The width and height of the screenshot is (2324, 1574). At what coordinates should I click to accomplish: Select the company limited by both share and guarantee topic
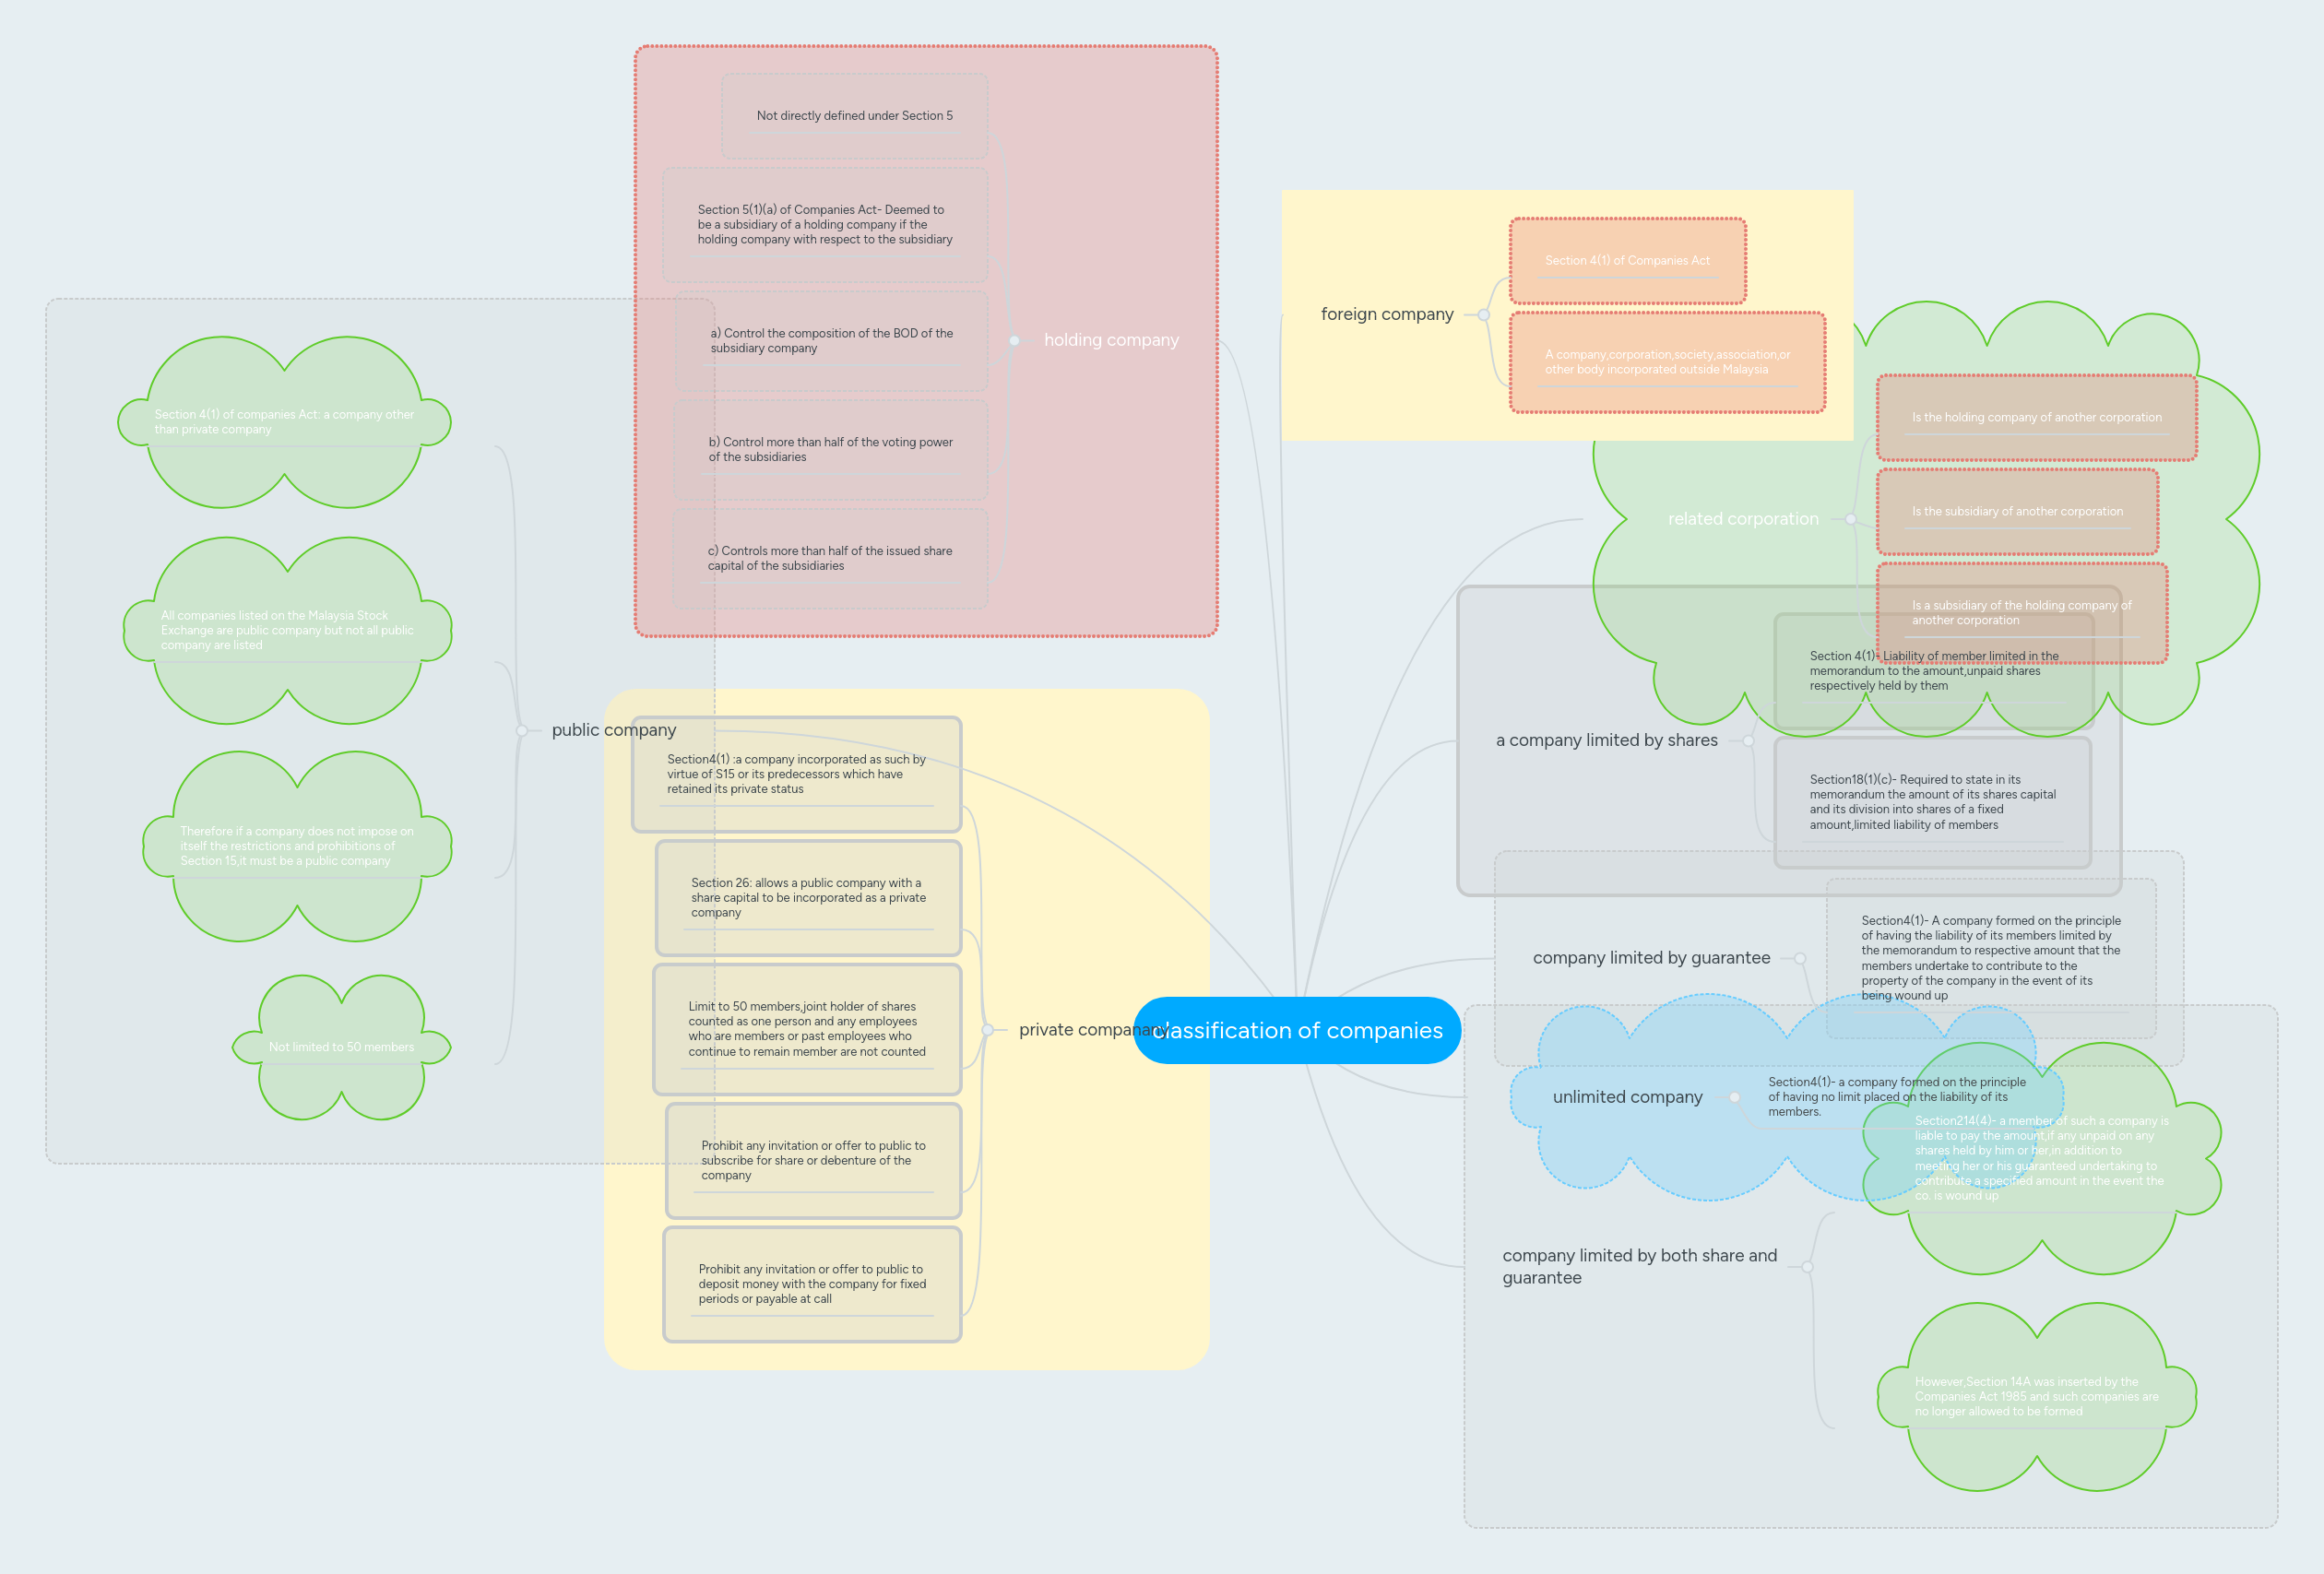[1640, 1266]
